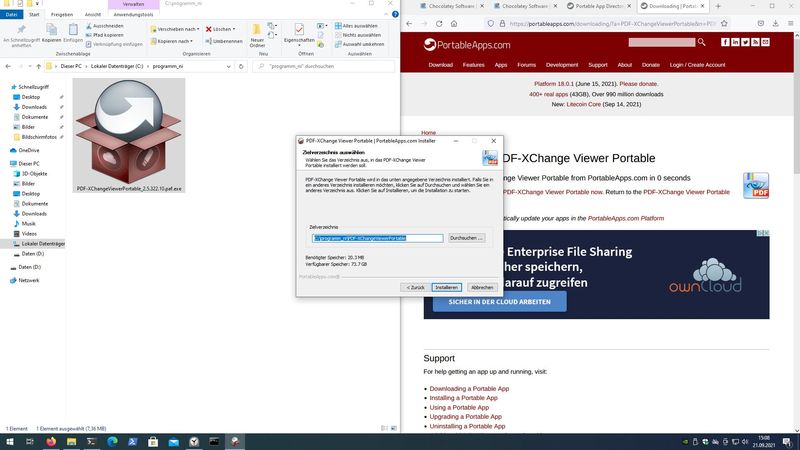Open the Verschieben nach dropdown
The width and height of the screenshot is (800, 450).
point(175,29)
